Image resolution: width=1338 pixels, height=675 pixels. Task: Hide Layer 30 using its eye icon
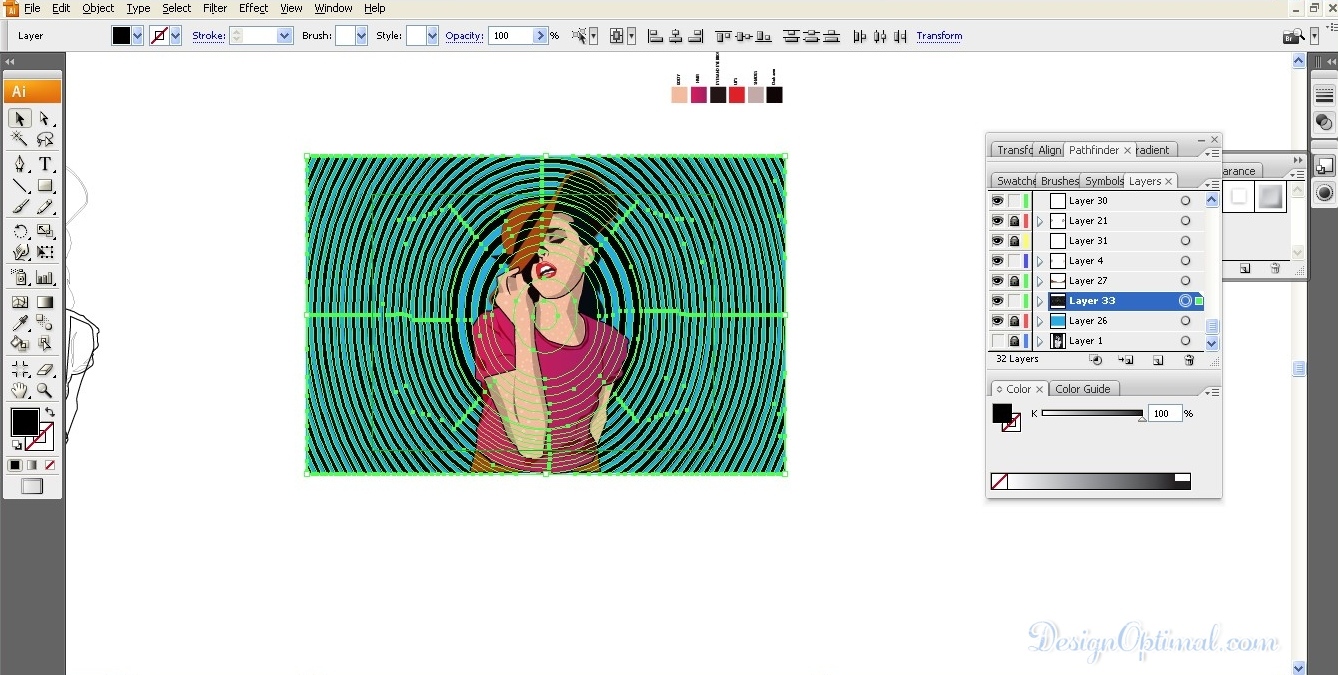click(997, 201)
